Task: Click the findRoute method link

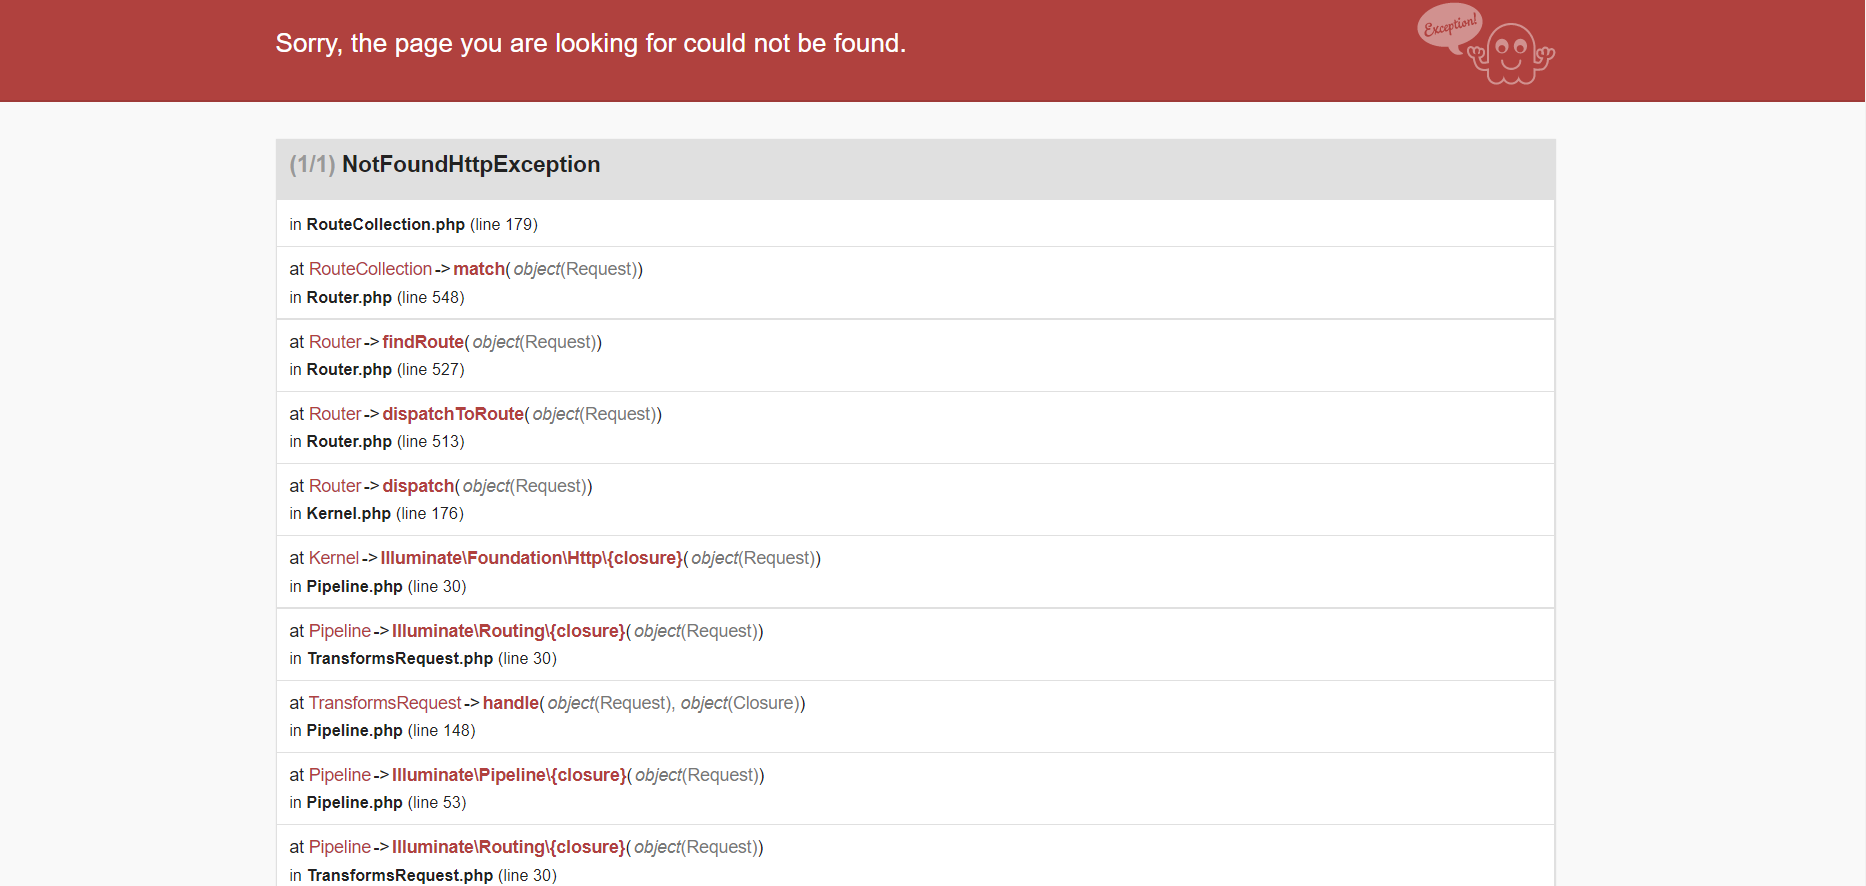Action: point(423,342)
